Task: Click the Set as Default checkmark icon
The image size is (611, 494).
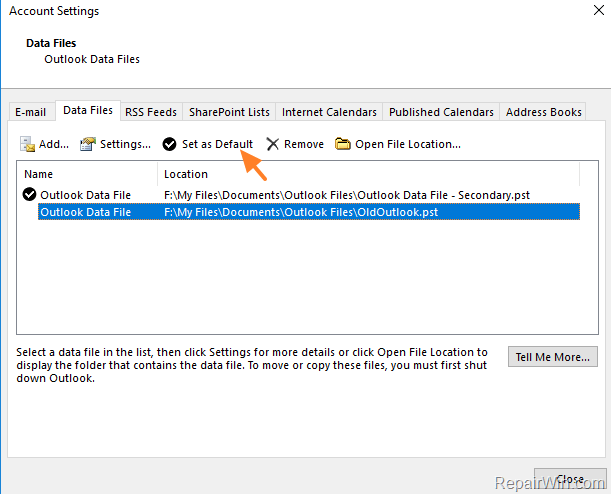Action: (170, 144)
